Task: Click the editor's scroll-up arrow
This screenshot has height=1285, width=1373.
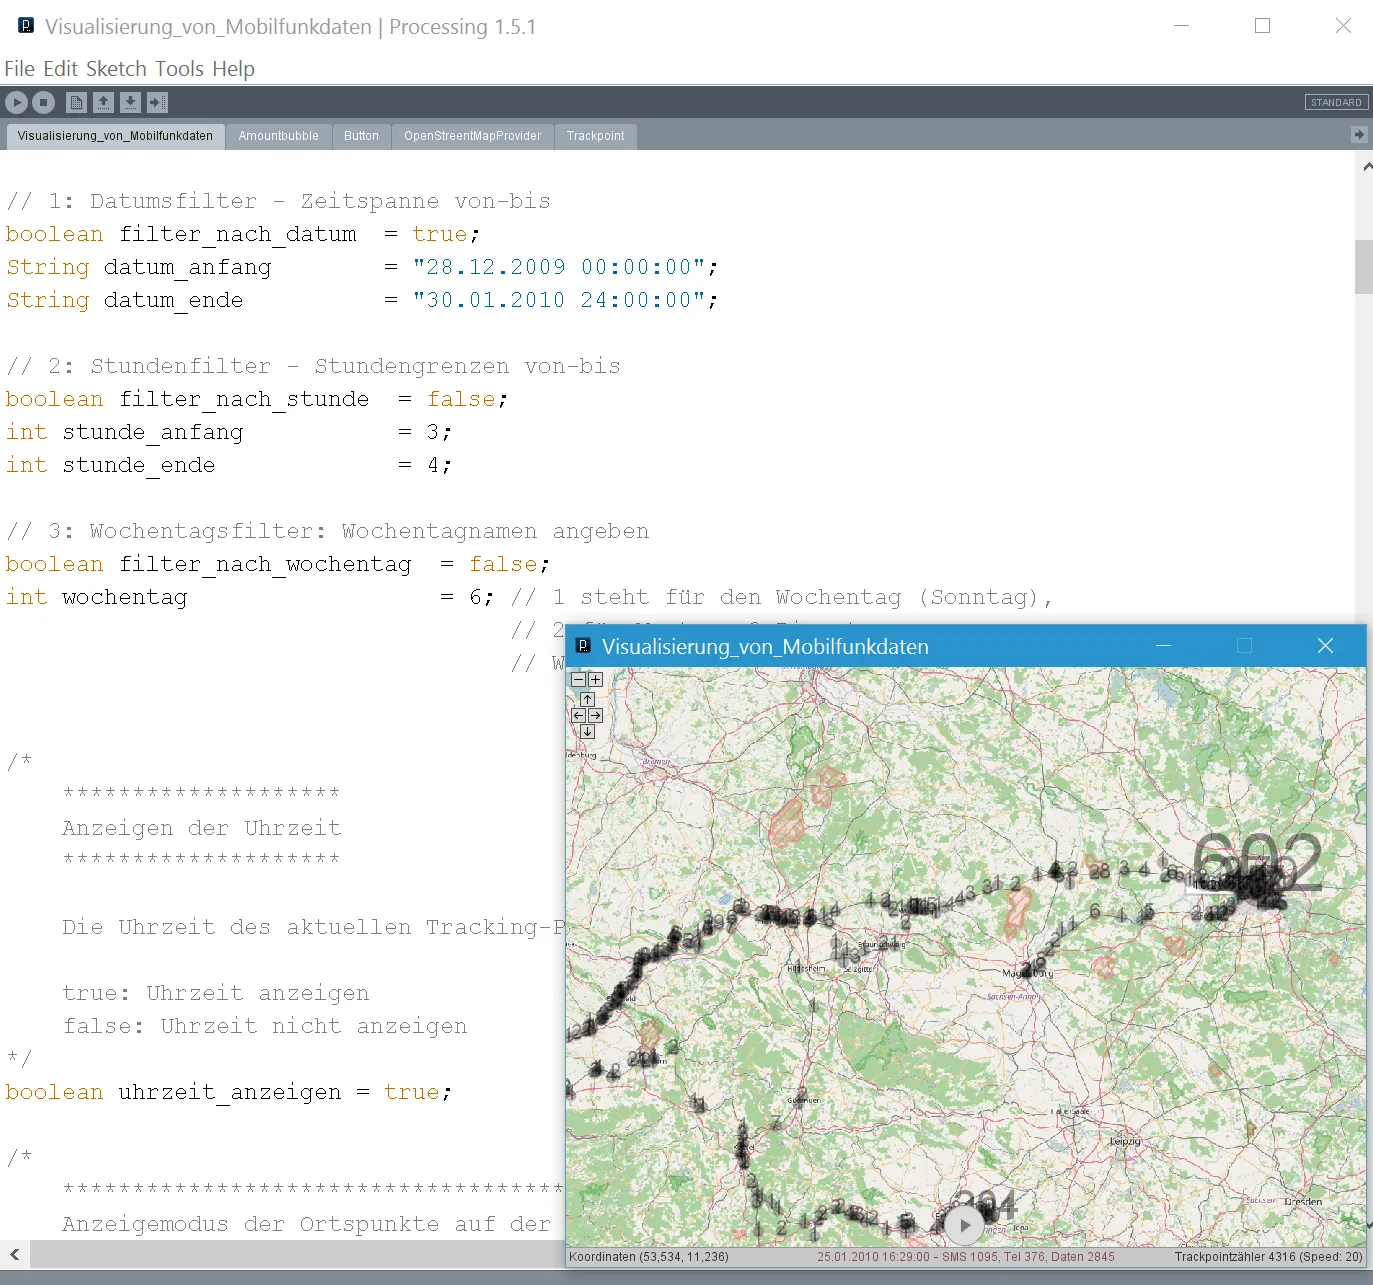Action: click(x=1367, y=167)
